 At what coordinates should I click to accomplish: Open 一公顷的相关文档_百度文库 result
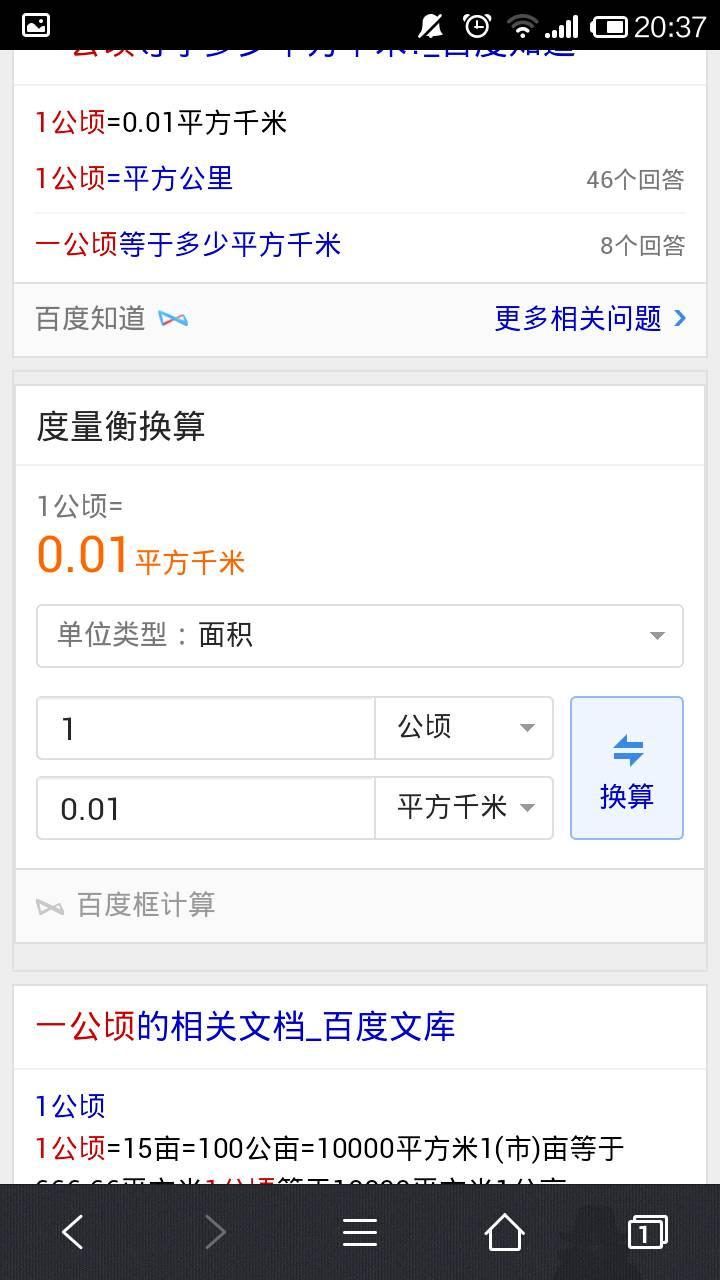pos(245,1027)
